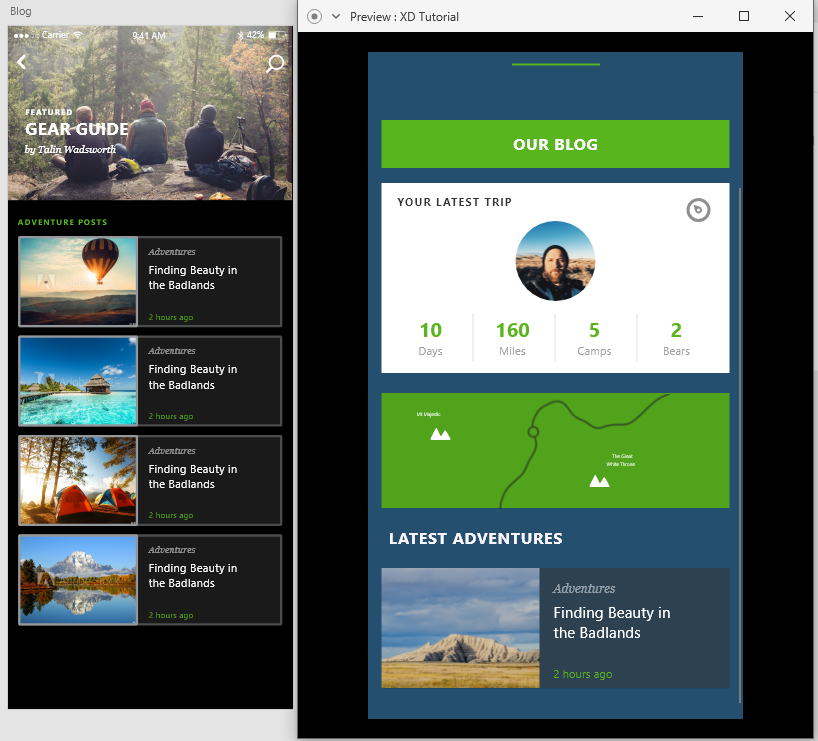The image size is (818, 741).
Task: Click the record button in the Preview title bar
Action: [x=314, y=16]
